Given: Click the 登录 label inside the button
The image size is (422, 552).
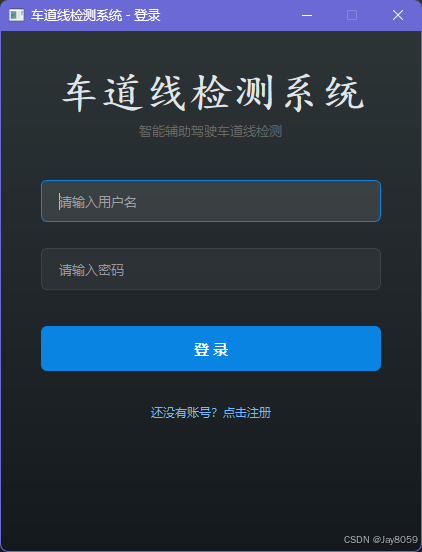Looking at the screenshot, I should click(x=211, y=350).
